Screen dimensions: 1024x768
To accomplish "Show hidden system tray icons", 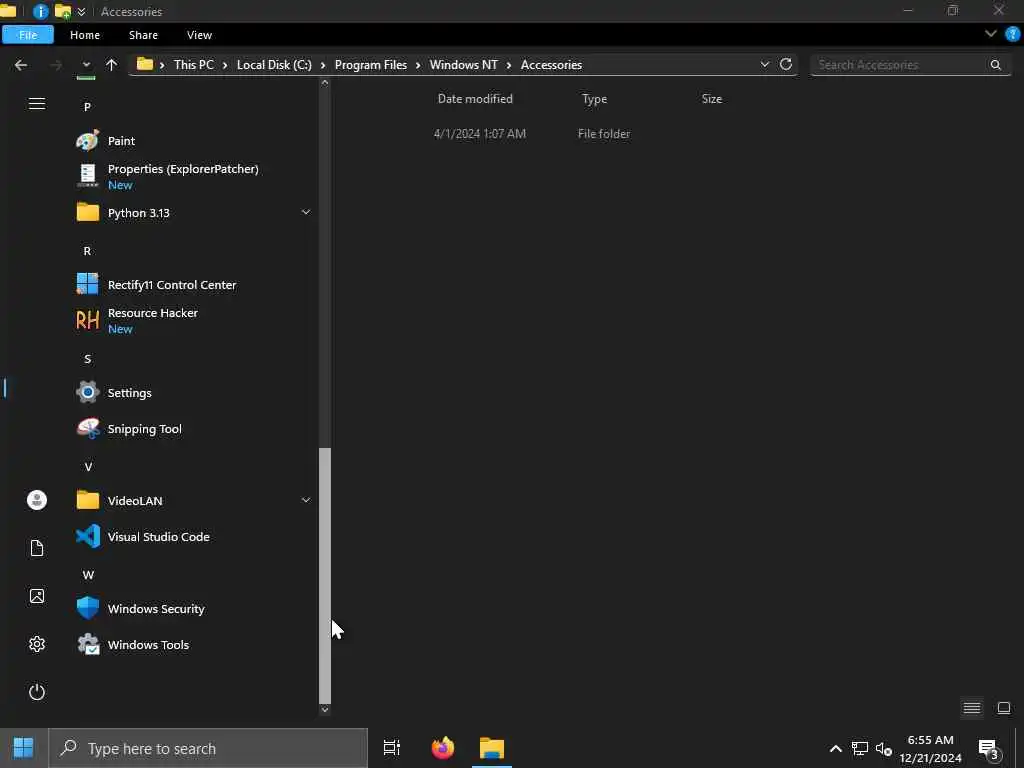I will coord(835,748).
